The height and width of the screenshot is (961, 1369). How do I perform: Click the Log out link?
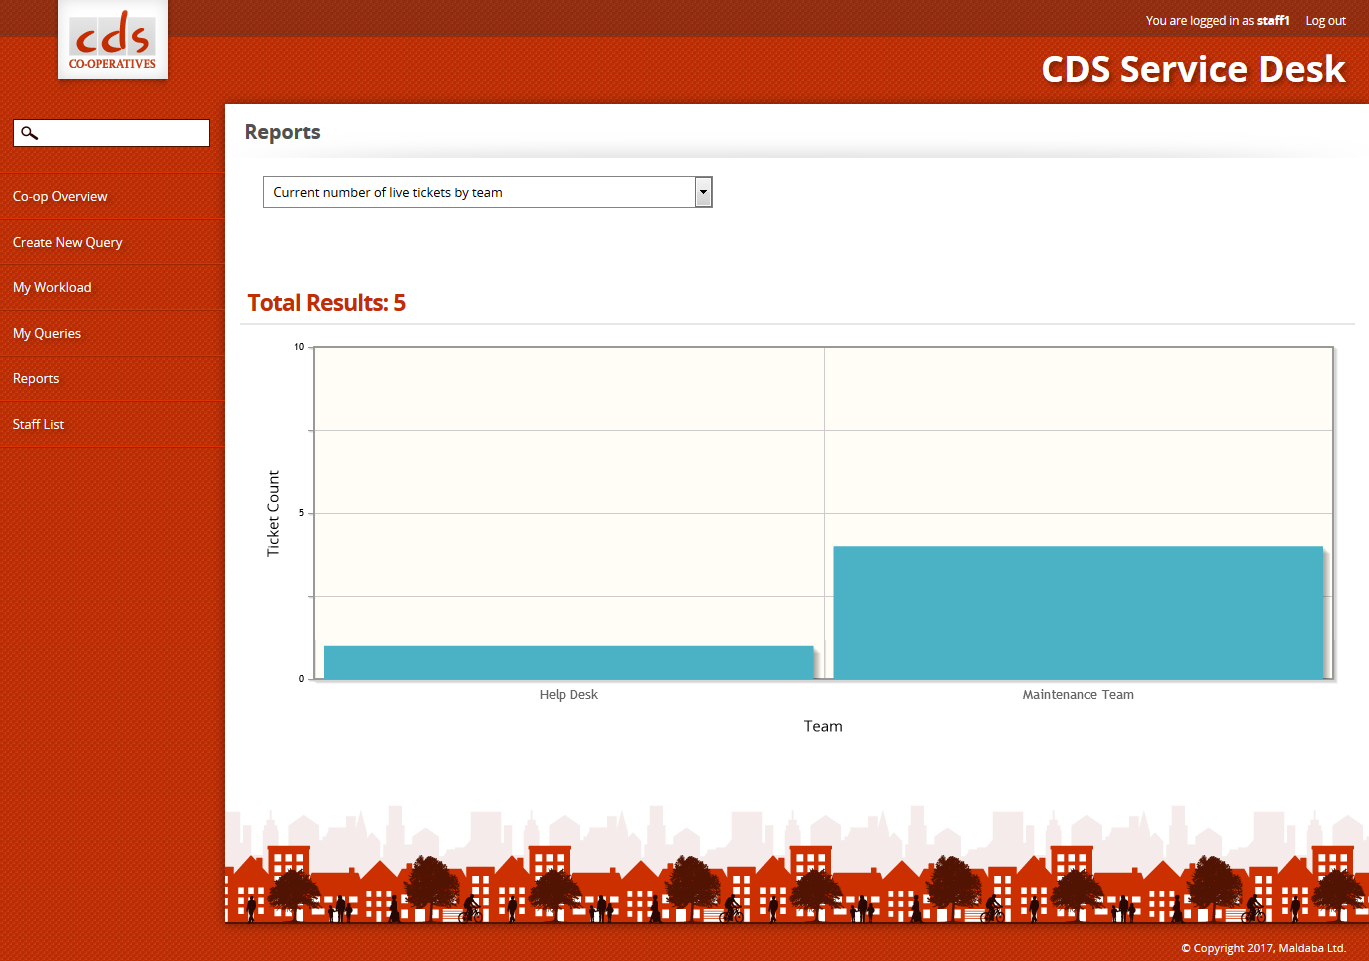[x=1325, y=21]
